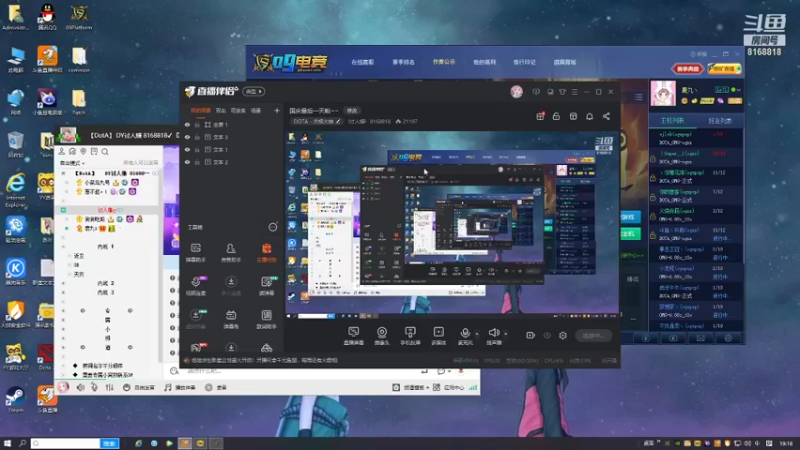Select the Steam desktop icon
800x450 pixels.
(x=15, y=399)
